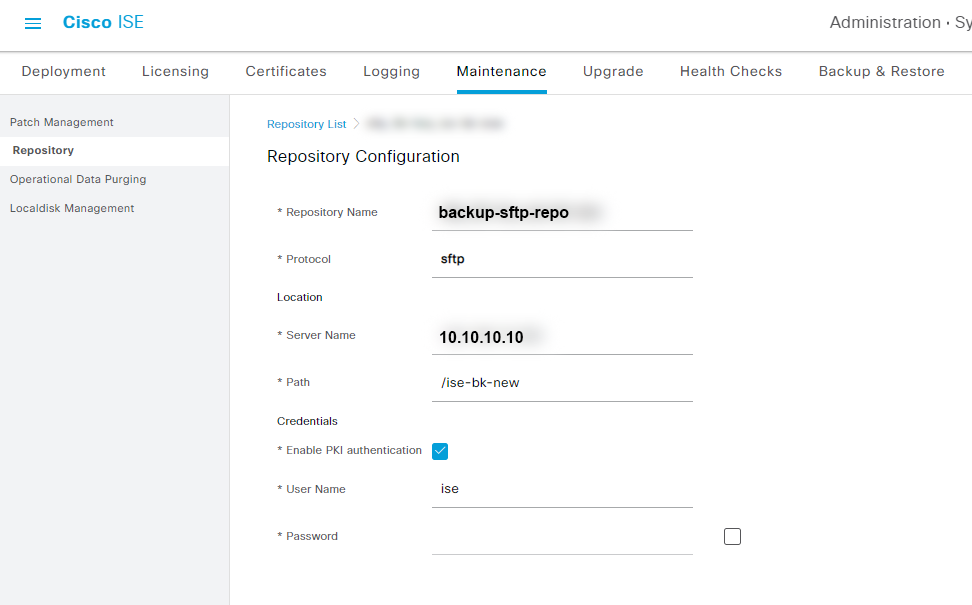Focus the User Name field
The width and height of the screenshot is (972, 605).
point(561,489)
